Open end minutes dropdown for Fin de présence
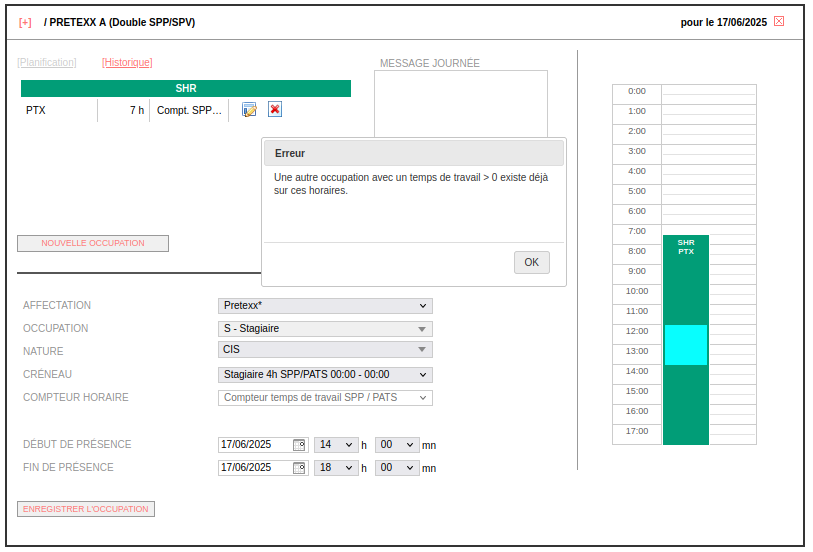813x552 pixels. [x=397, y=468]
